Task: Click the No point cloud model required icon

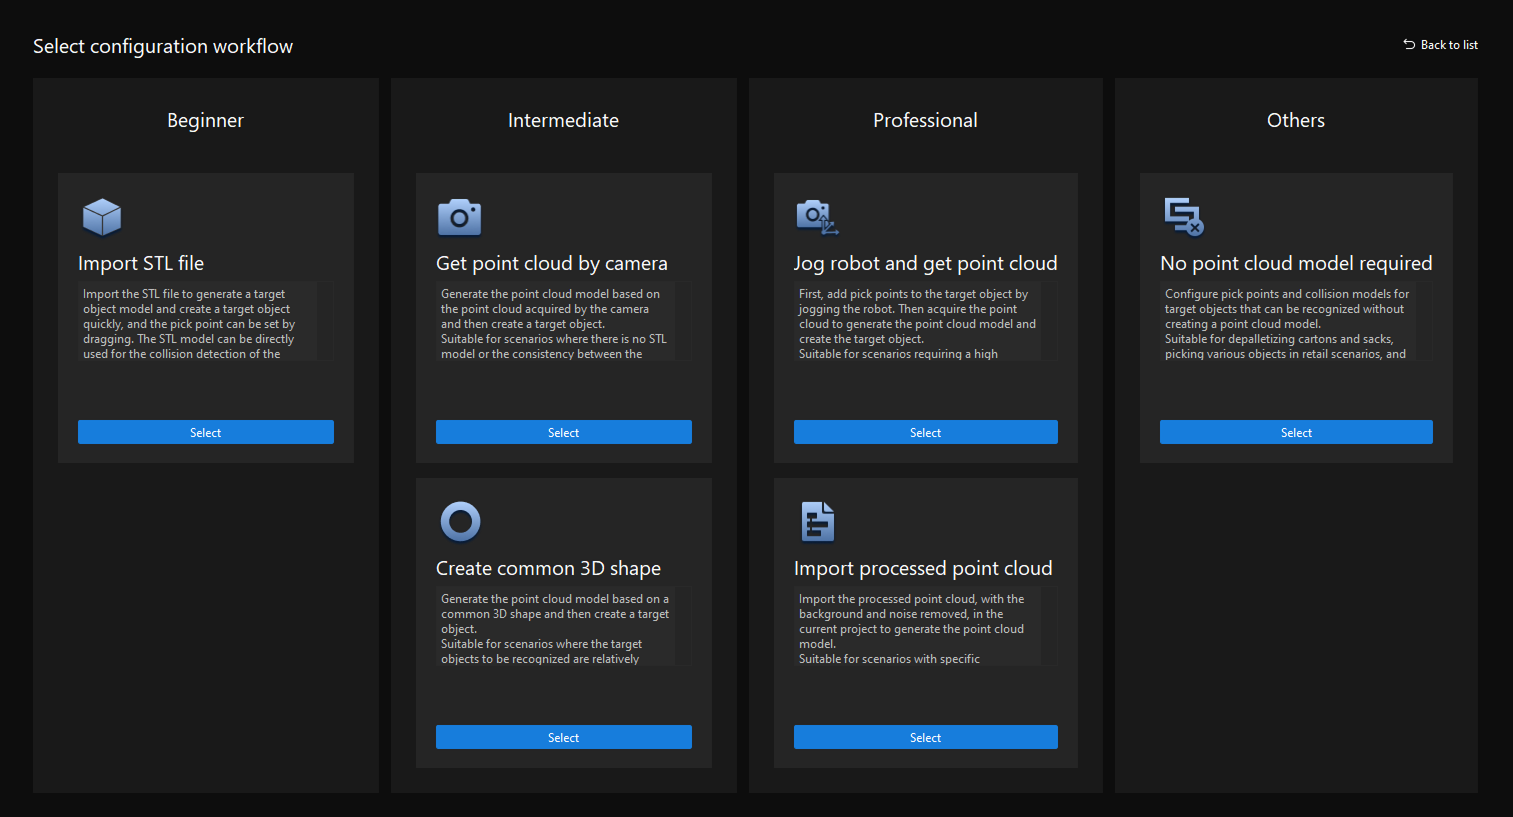Action: point(1183,216)
